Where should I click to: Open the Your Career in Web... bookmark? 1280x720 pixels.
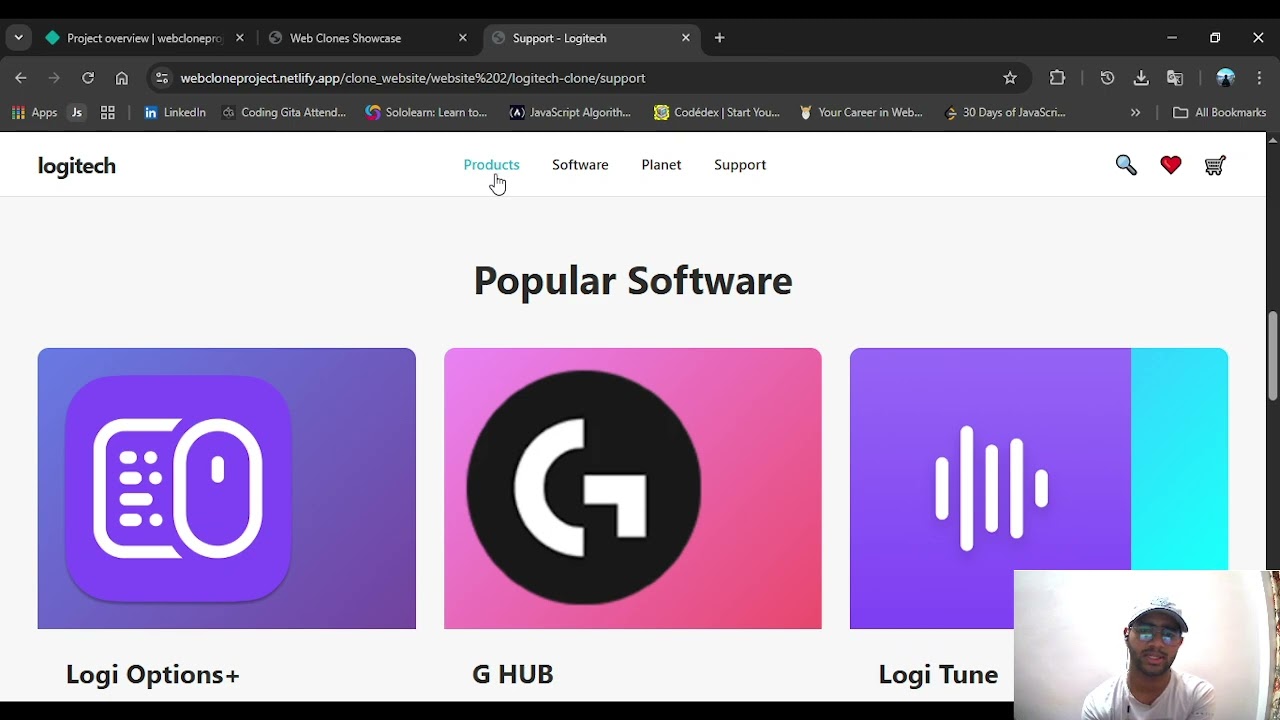point(861,112)
